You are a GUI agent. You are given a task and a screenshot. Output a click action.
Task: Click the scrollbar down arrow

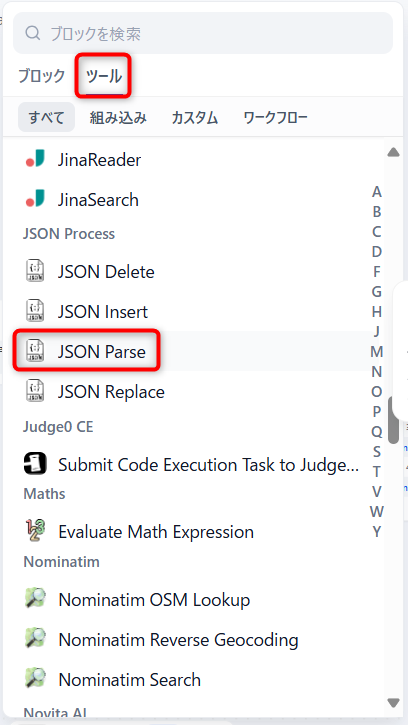click(x=393, y=703)
